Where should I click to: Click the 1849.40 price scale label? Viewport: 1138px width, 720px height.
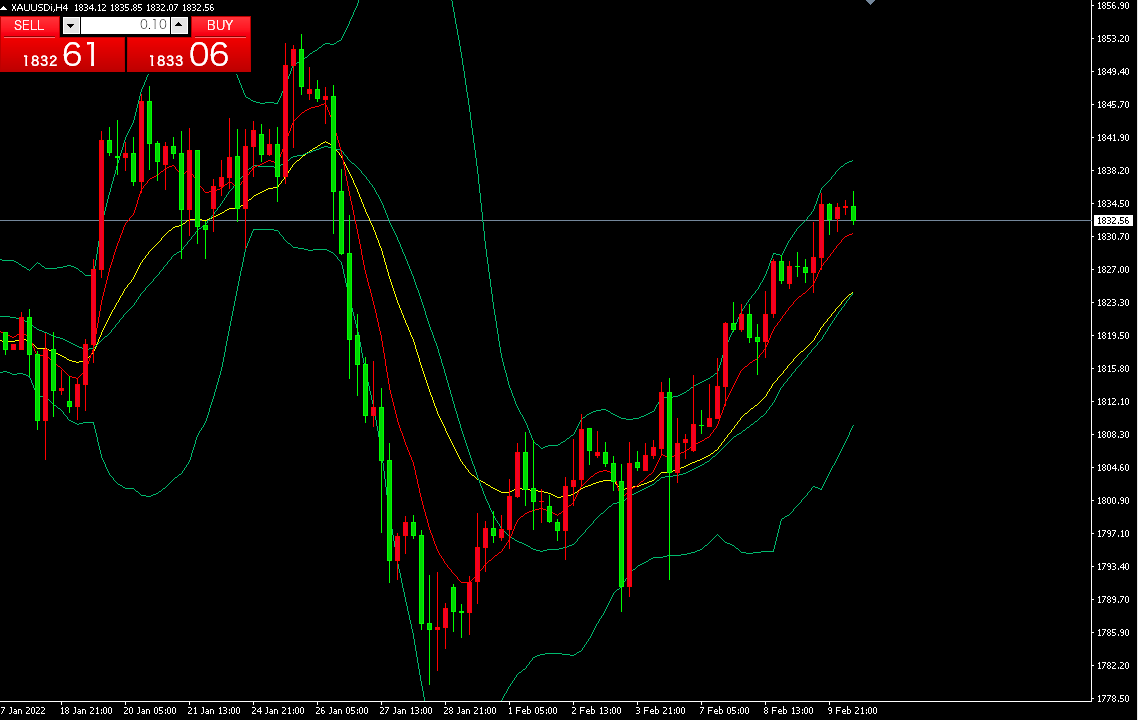(1113, 72)
